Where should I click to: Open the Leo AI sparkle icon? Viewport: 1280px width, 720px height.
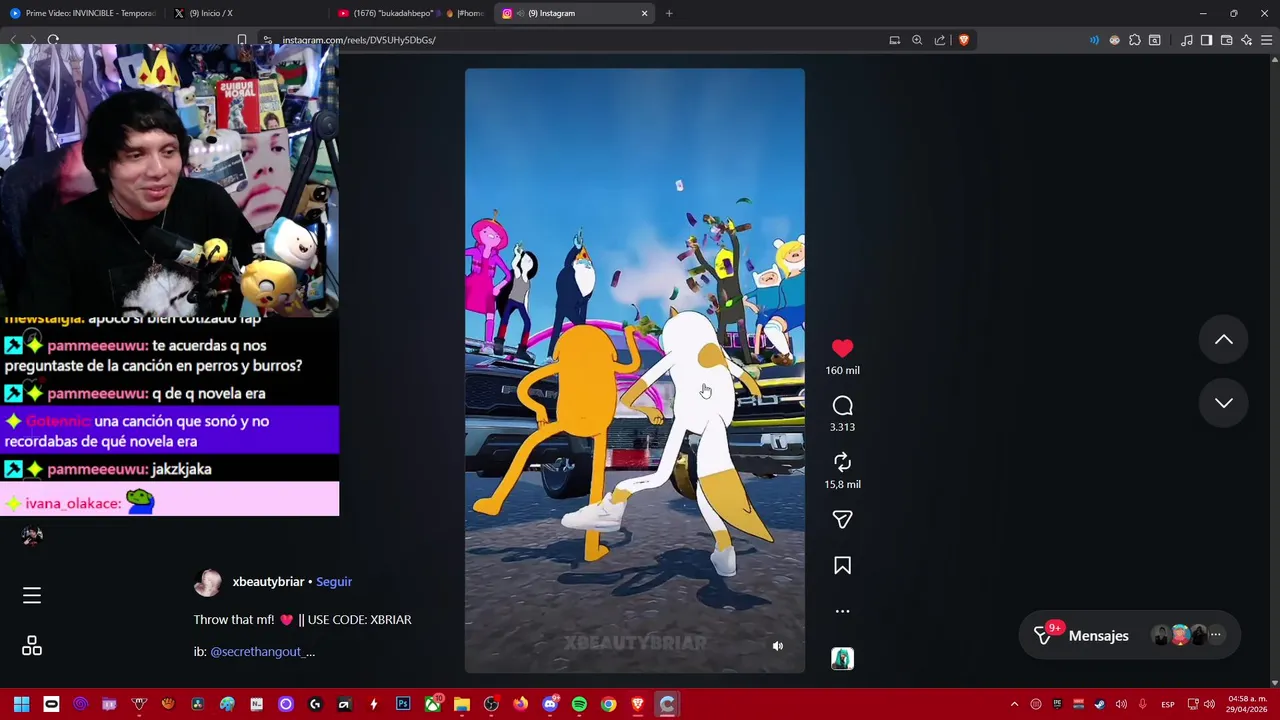[1246, 40]
